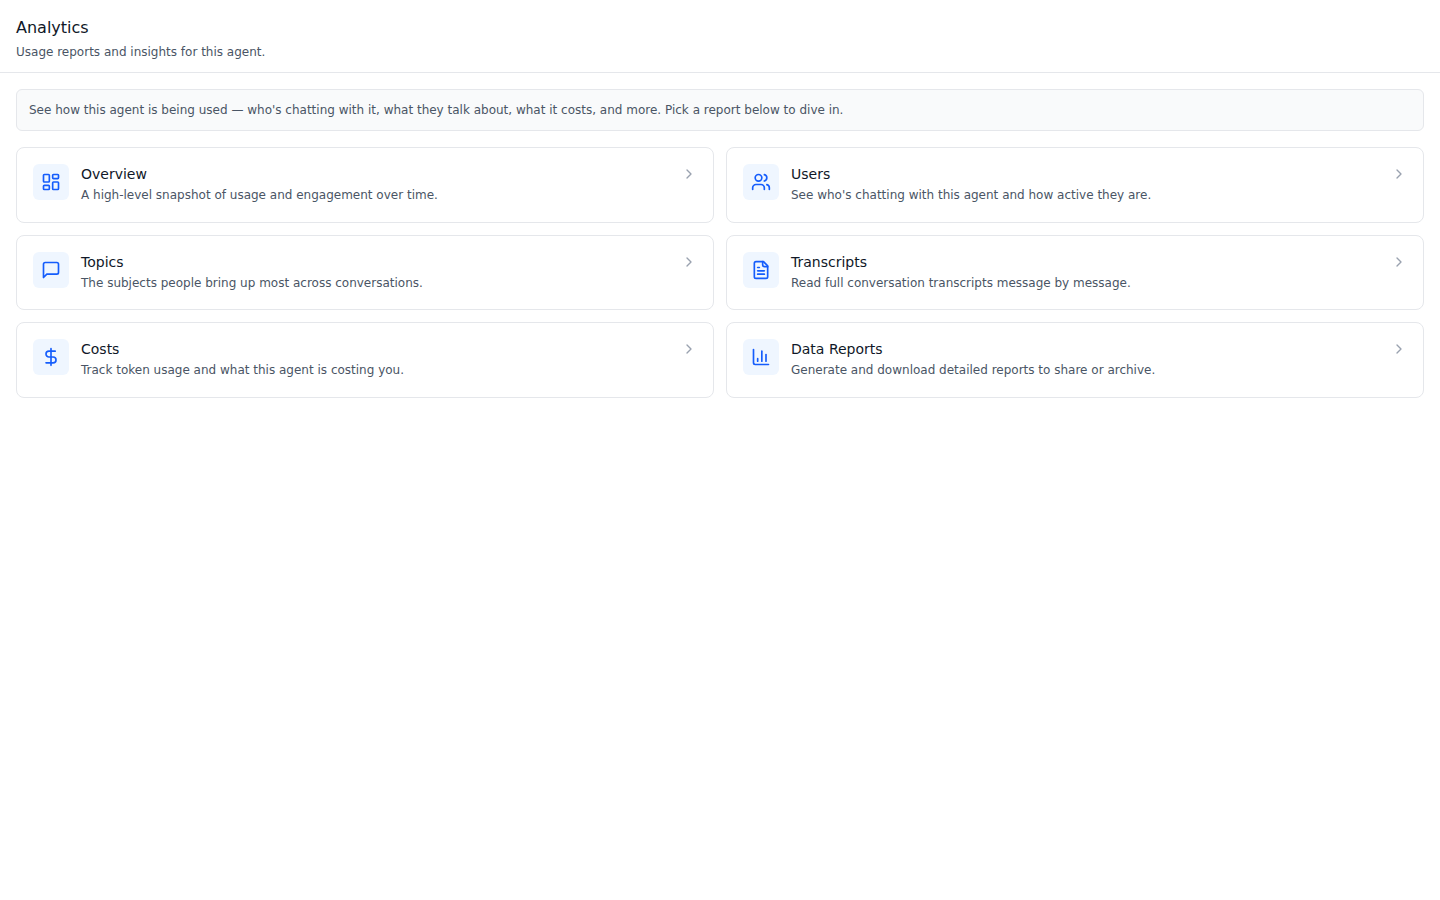Click the Data Reports bar chart icon
The height and width of the screenshot is (900, 1440).
pos(761,357)
